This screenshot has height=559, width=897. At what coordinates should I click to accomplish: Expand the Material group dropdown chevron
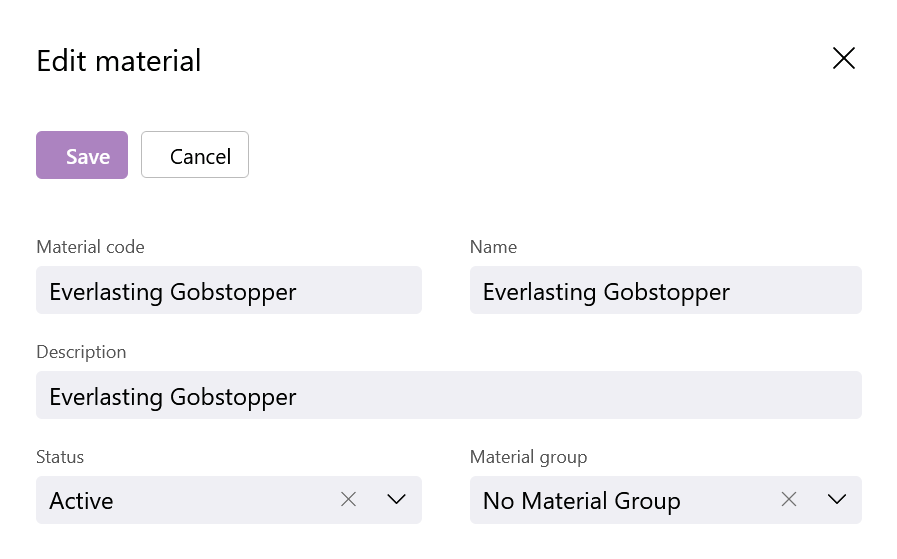click(x=837, y=499)
